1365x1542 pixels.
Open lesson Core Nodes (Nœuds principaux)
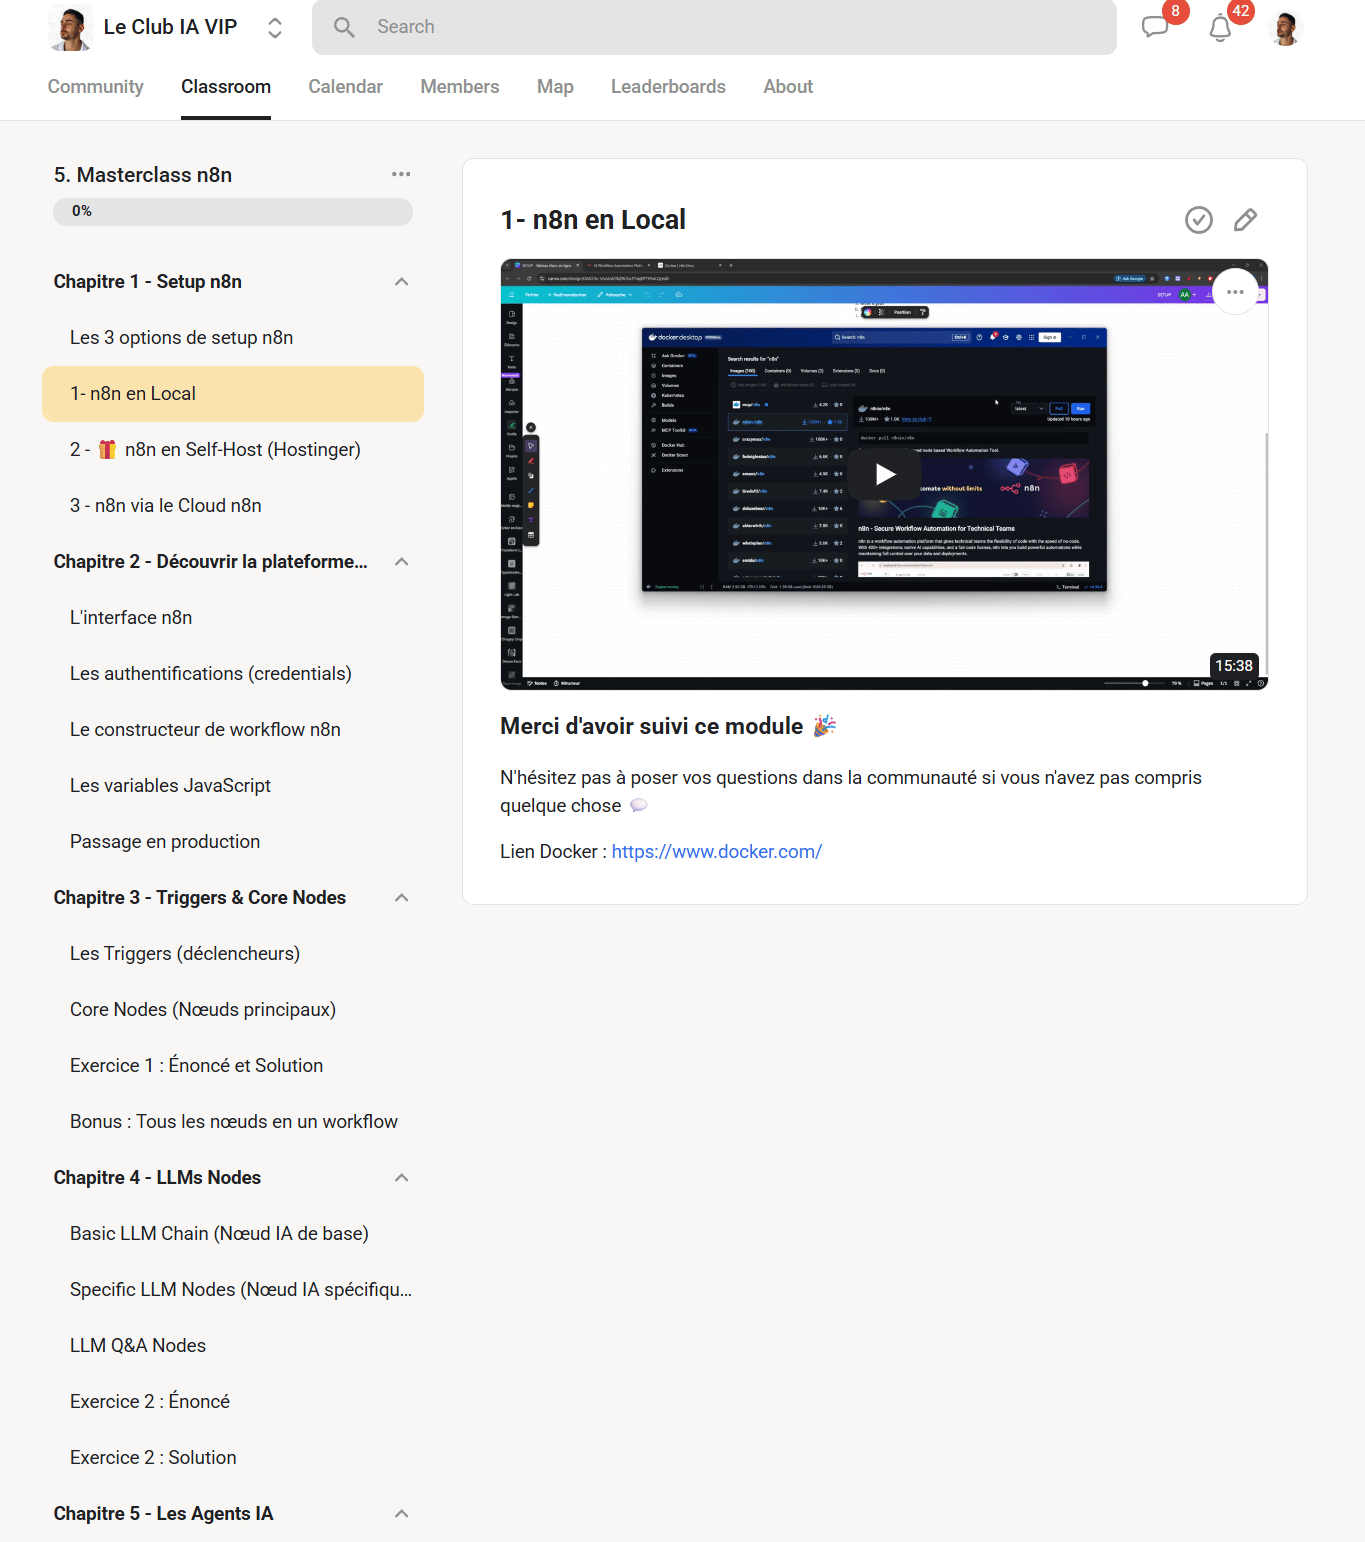pos(233,1010)
